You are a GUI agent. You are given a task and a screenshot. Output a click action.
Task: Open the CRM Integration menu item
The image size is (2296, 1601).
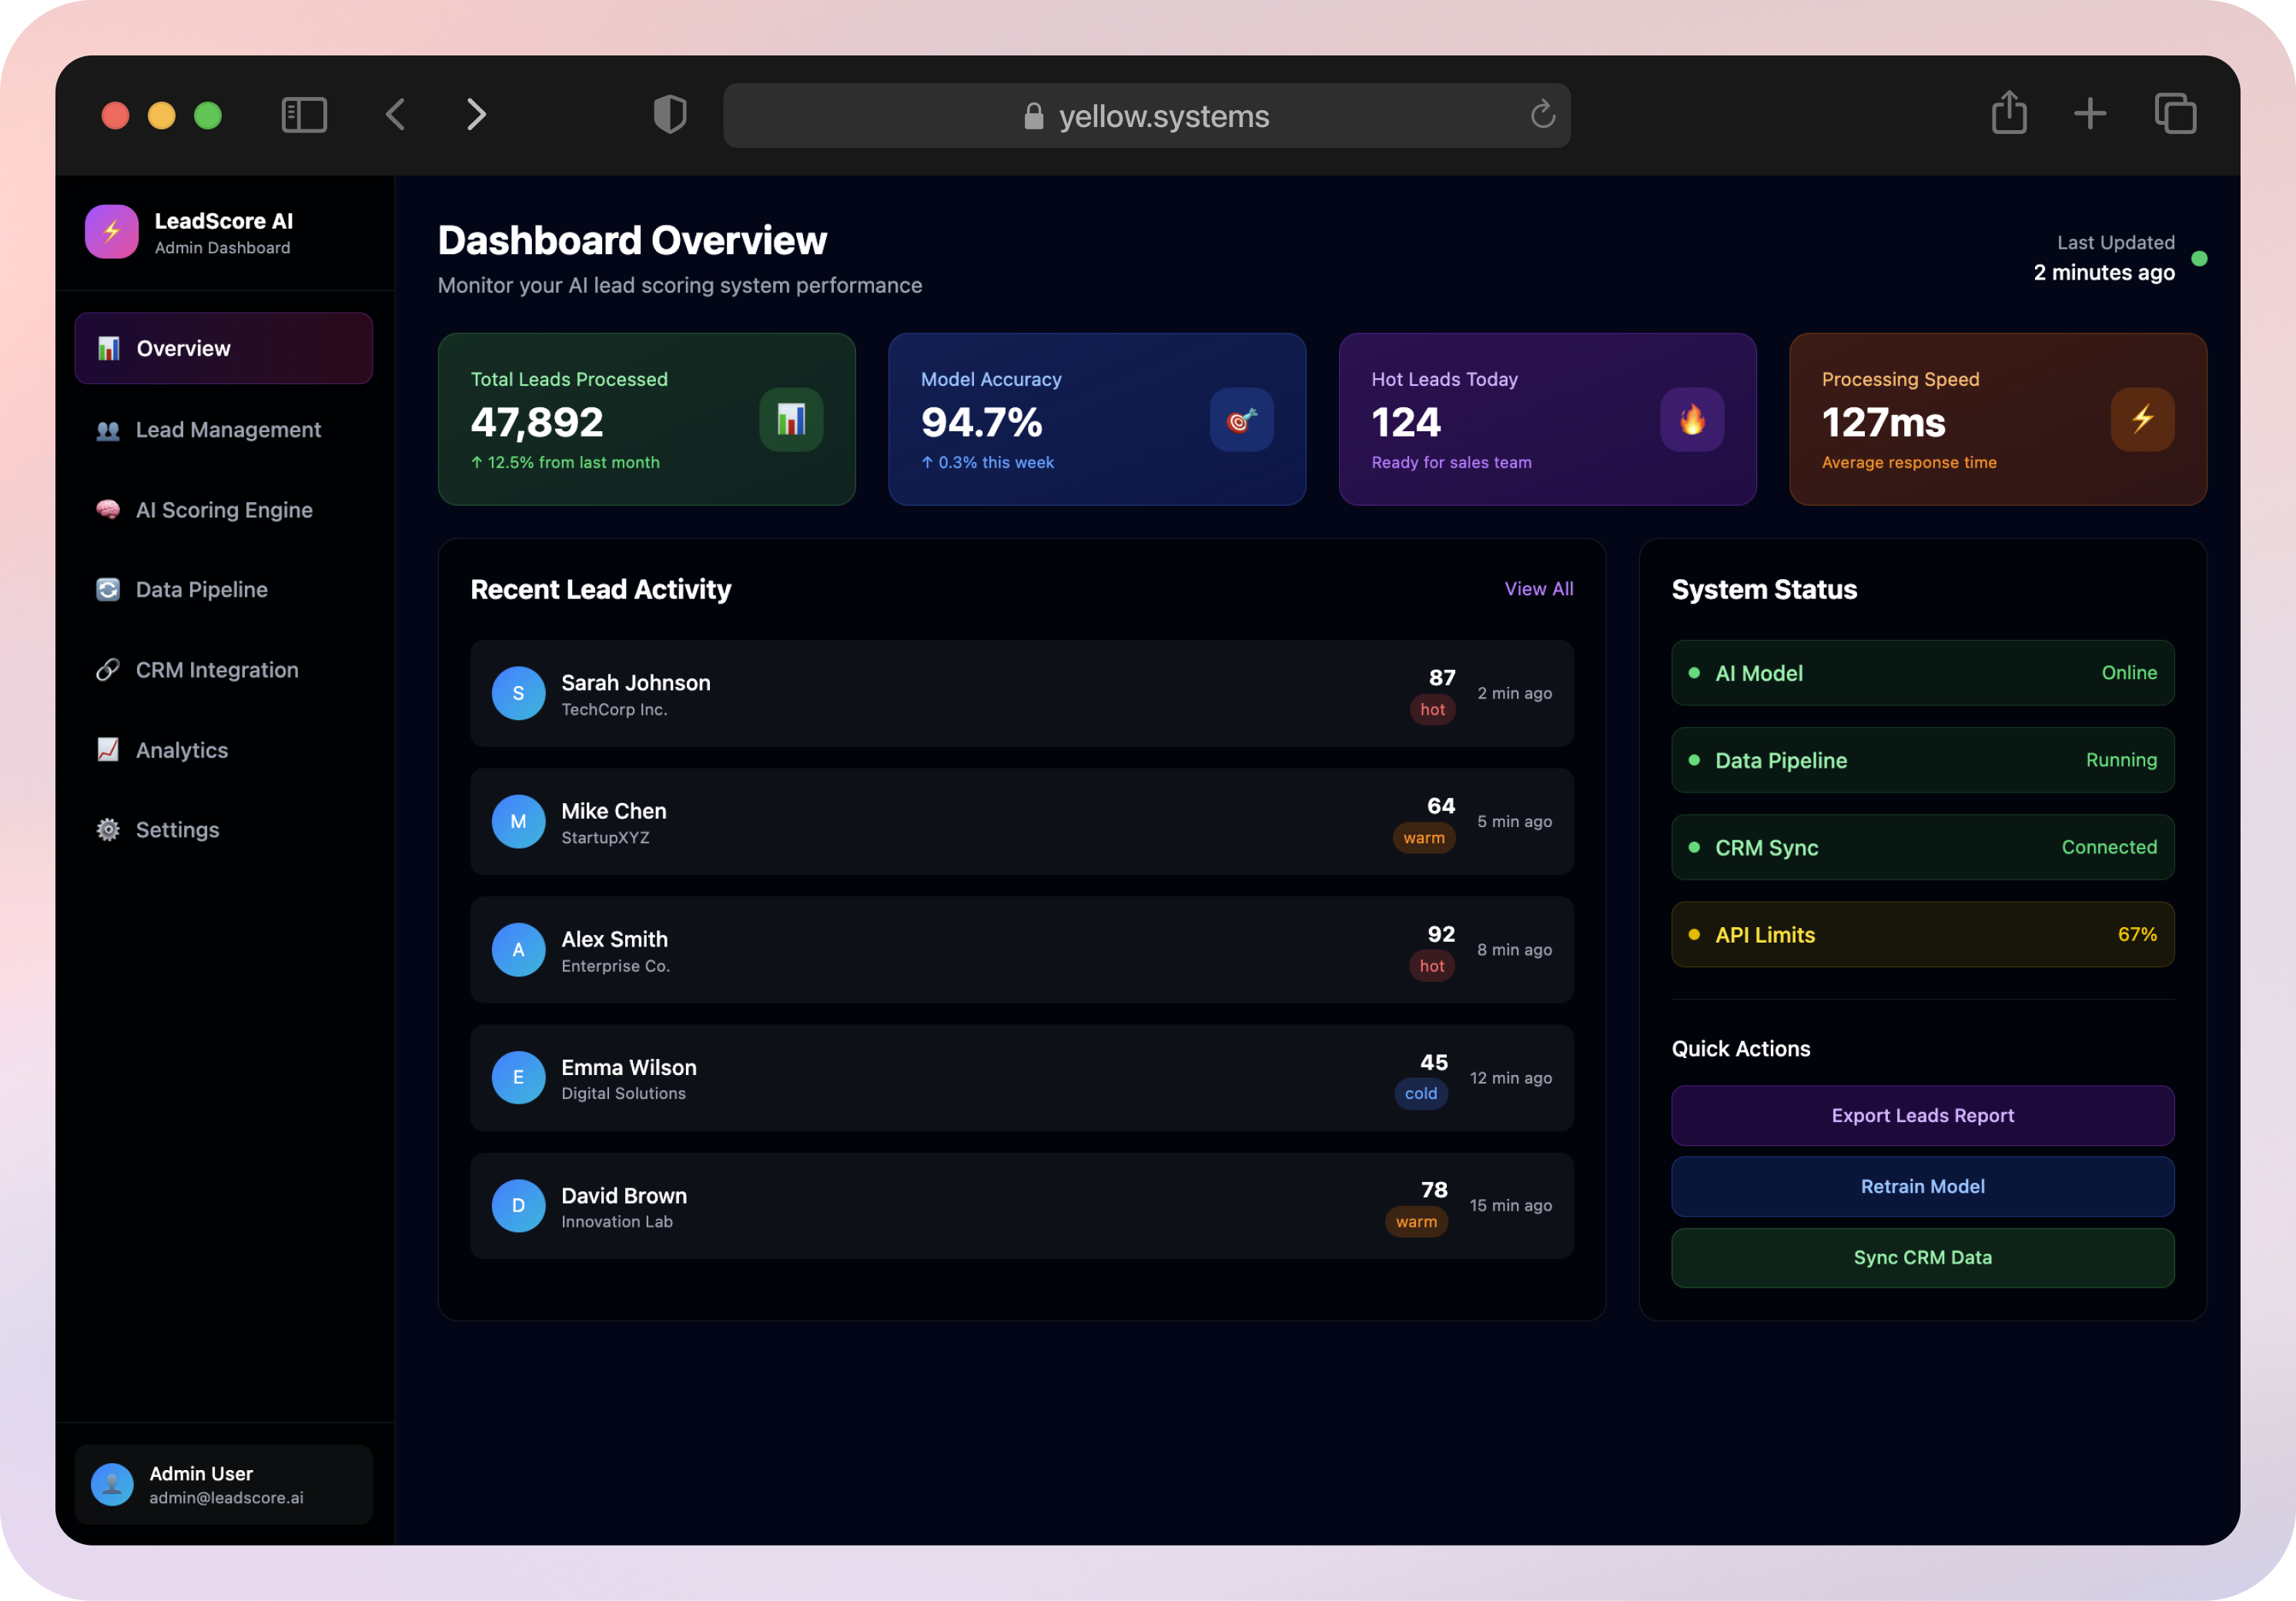[224, 670]
